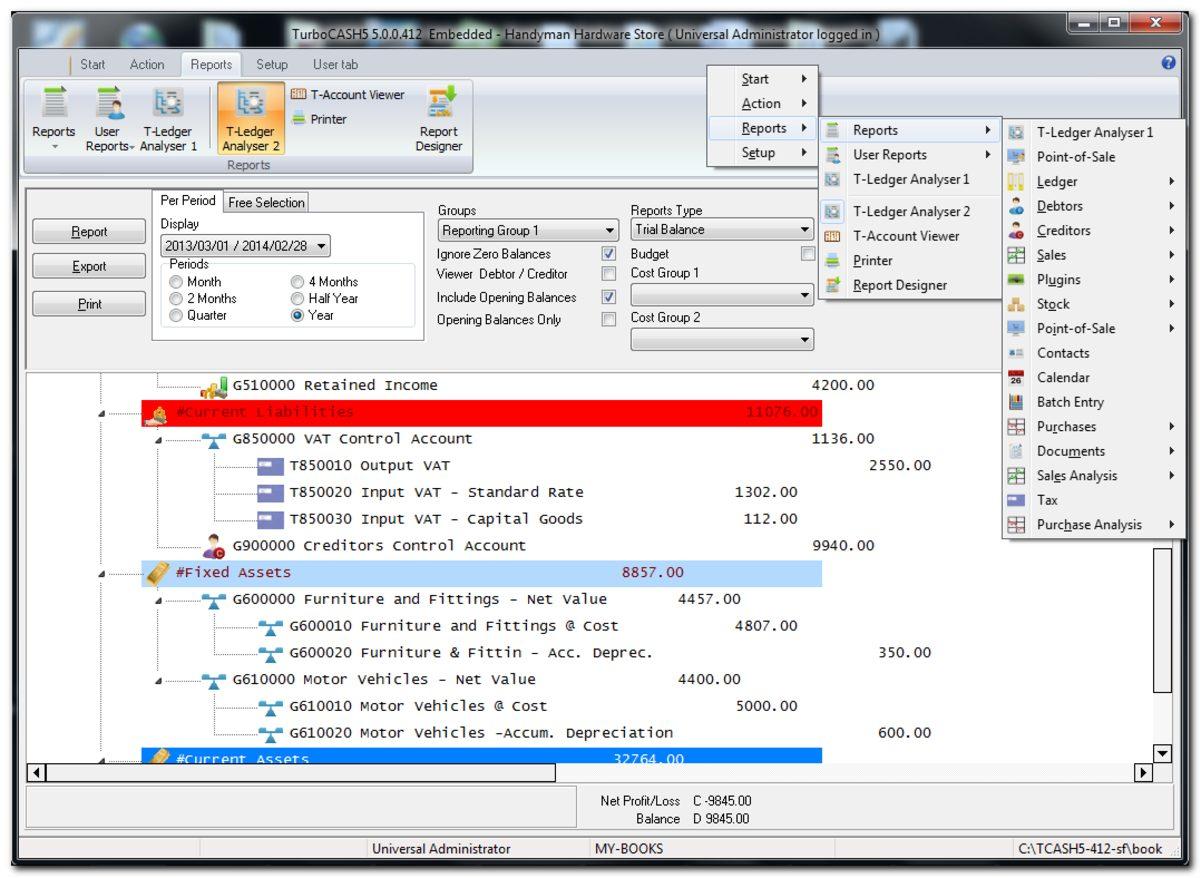Switch to the Free Selection tab
Image resolution: width=1200 pixels, height=878 pixels.
266,203
